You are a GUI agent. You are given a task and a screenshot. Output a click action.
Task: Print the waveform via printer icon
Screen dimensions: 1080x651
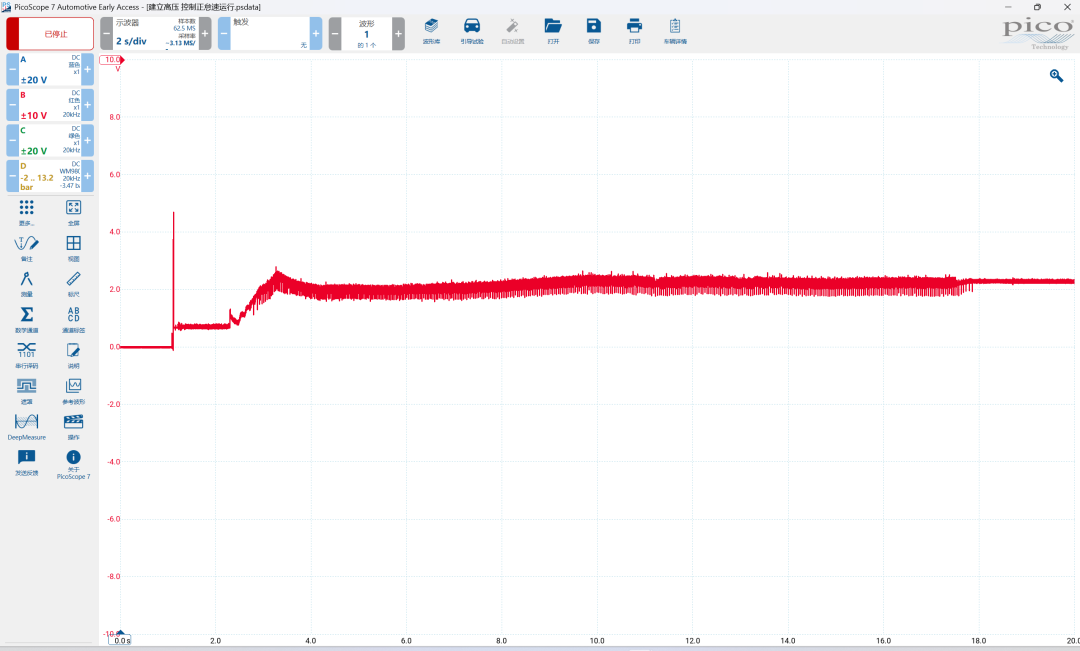634,31
